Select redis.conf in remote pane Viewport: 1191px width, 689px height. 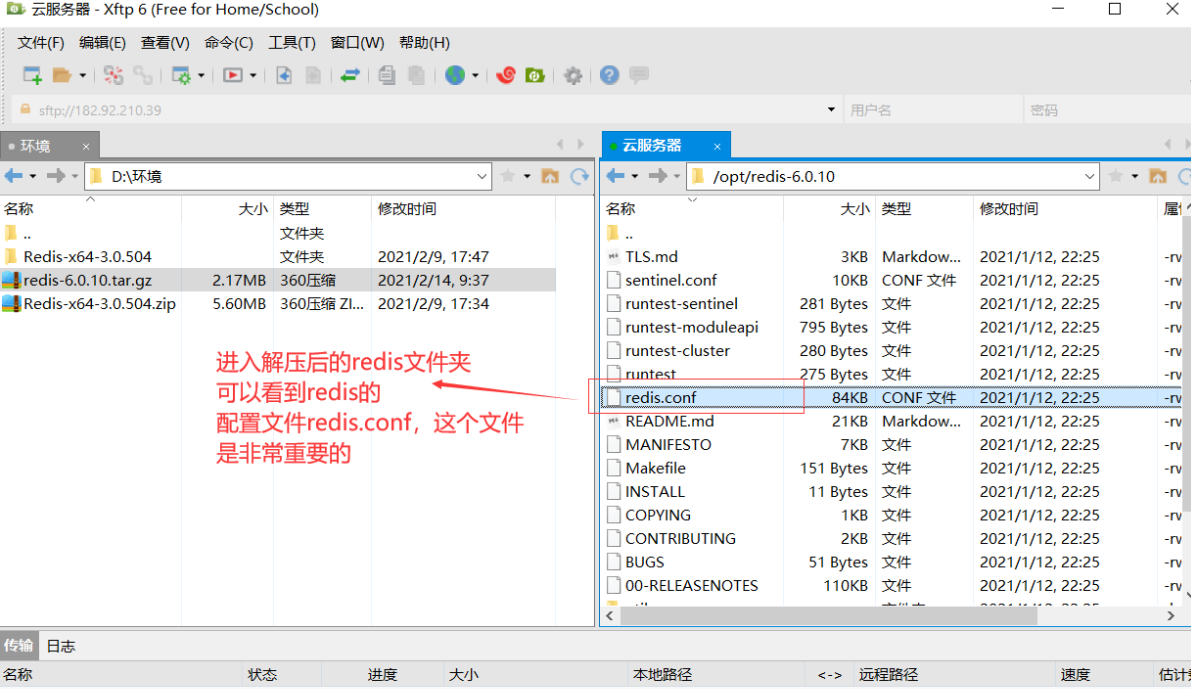tap(892, 397)
